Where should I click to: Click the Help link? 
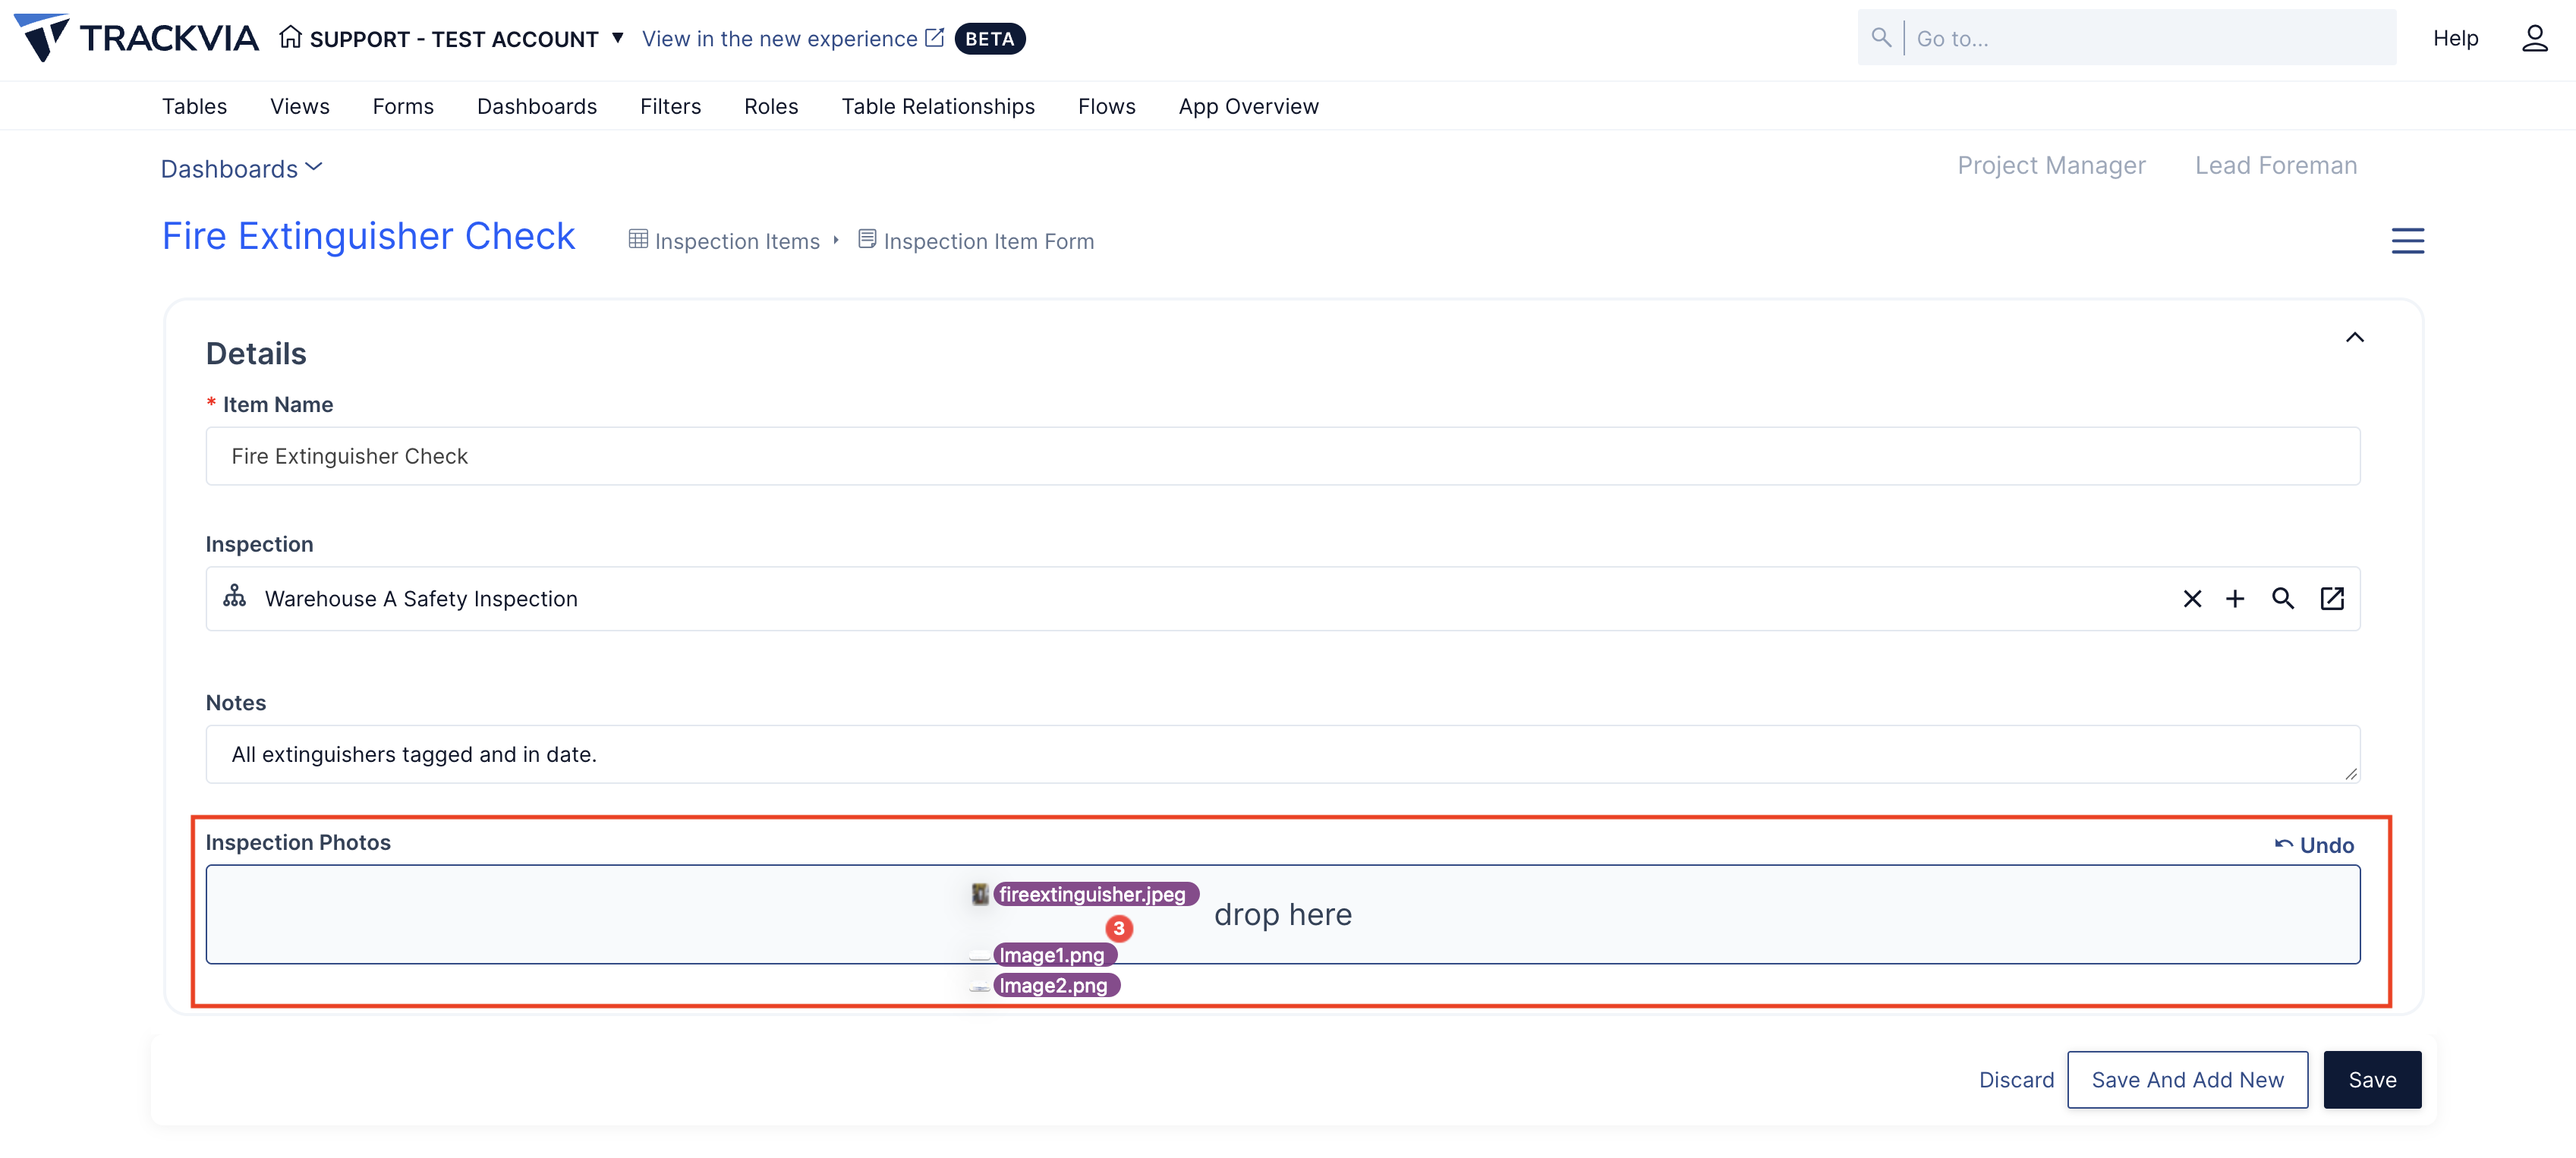click(x=2455, y=38)
